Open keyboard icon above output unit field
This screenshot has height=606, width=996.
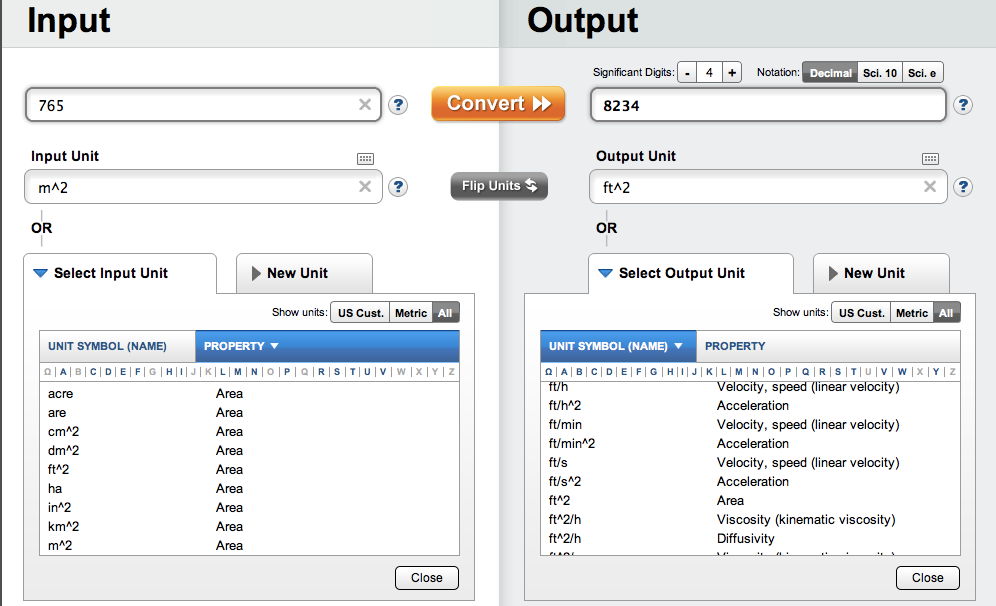(x=930, y=159)
